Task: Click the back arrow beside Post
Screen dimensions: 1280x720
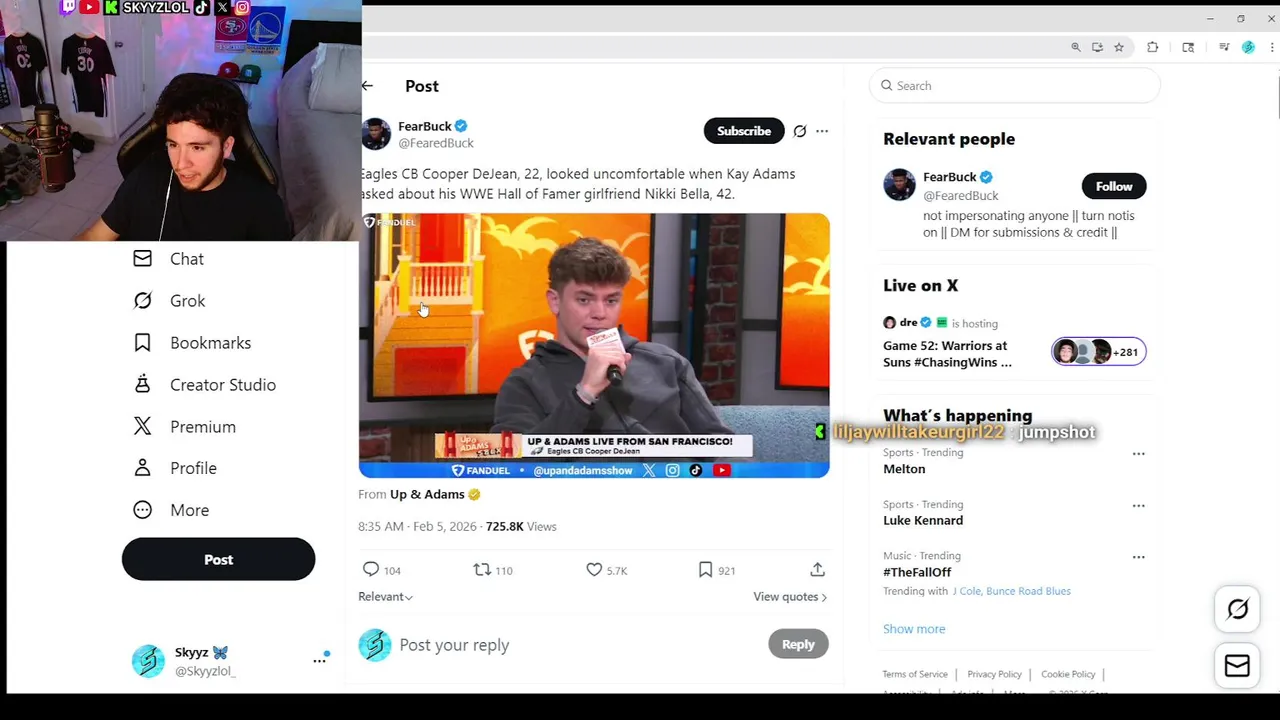Action: pyautogui.click(x=367, y=86)
